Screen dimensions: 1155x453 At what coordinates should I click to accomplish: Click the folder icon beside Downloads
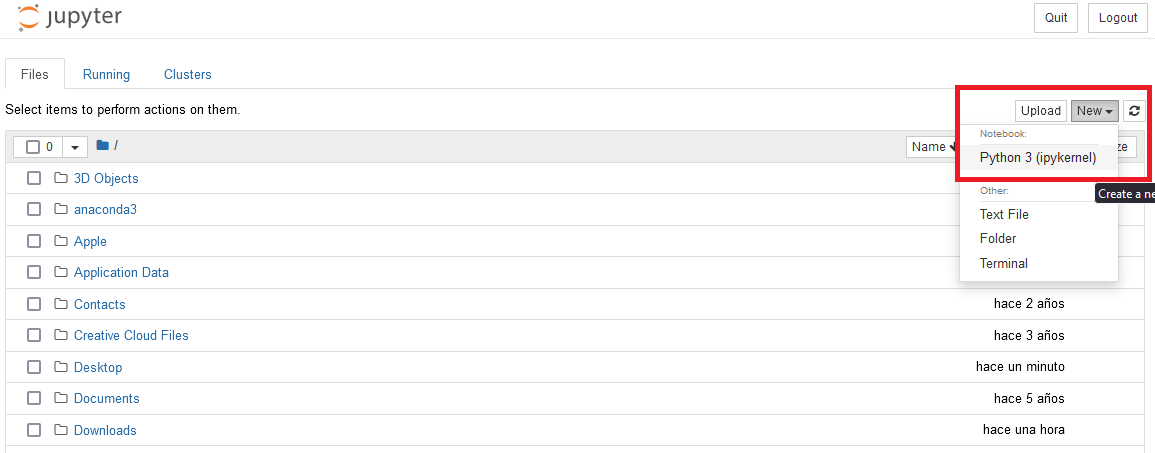point(61,430)
